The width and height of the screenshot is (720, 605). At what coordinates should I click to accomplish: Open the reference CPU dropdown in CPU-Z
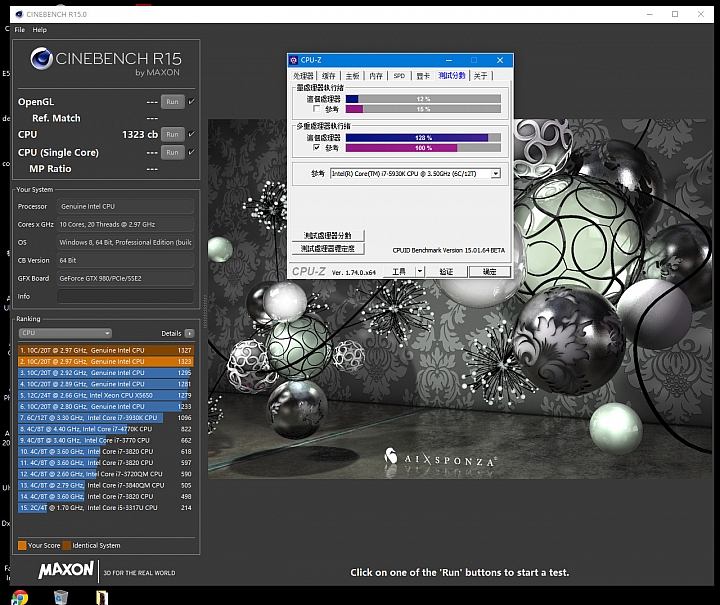click(x=495, y=174)
